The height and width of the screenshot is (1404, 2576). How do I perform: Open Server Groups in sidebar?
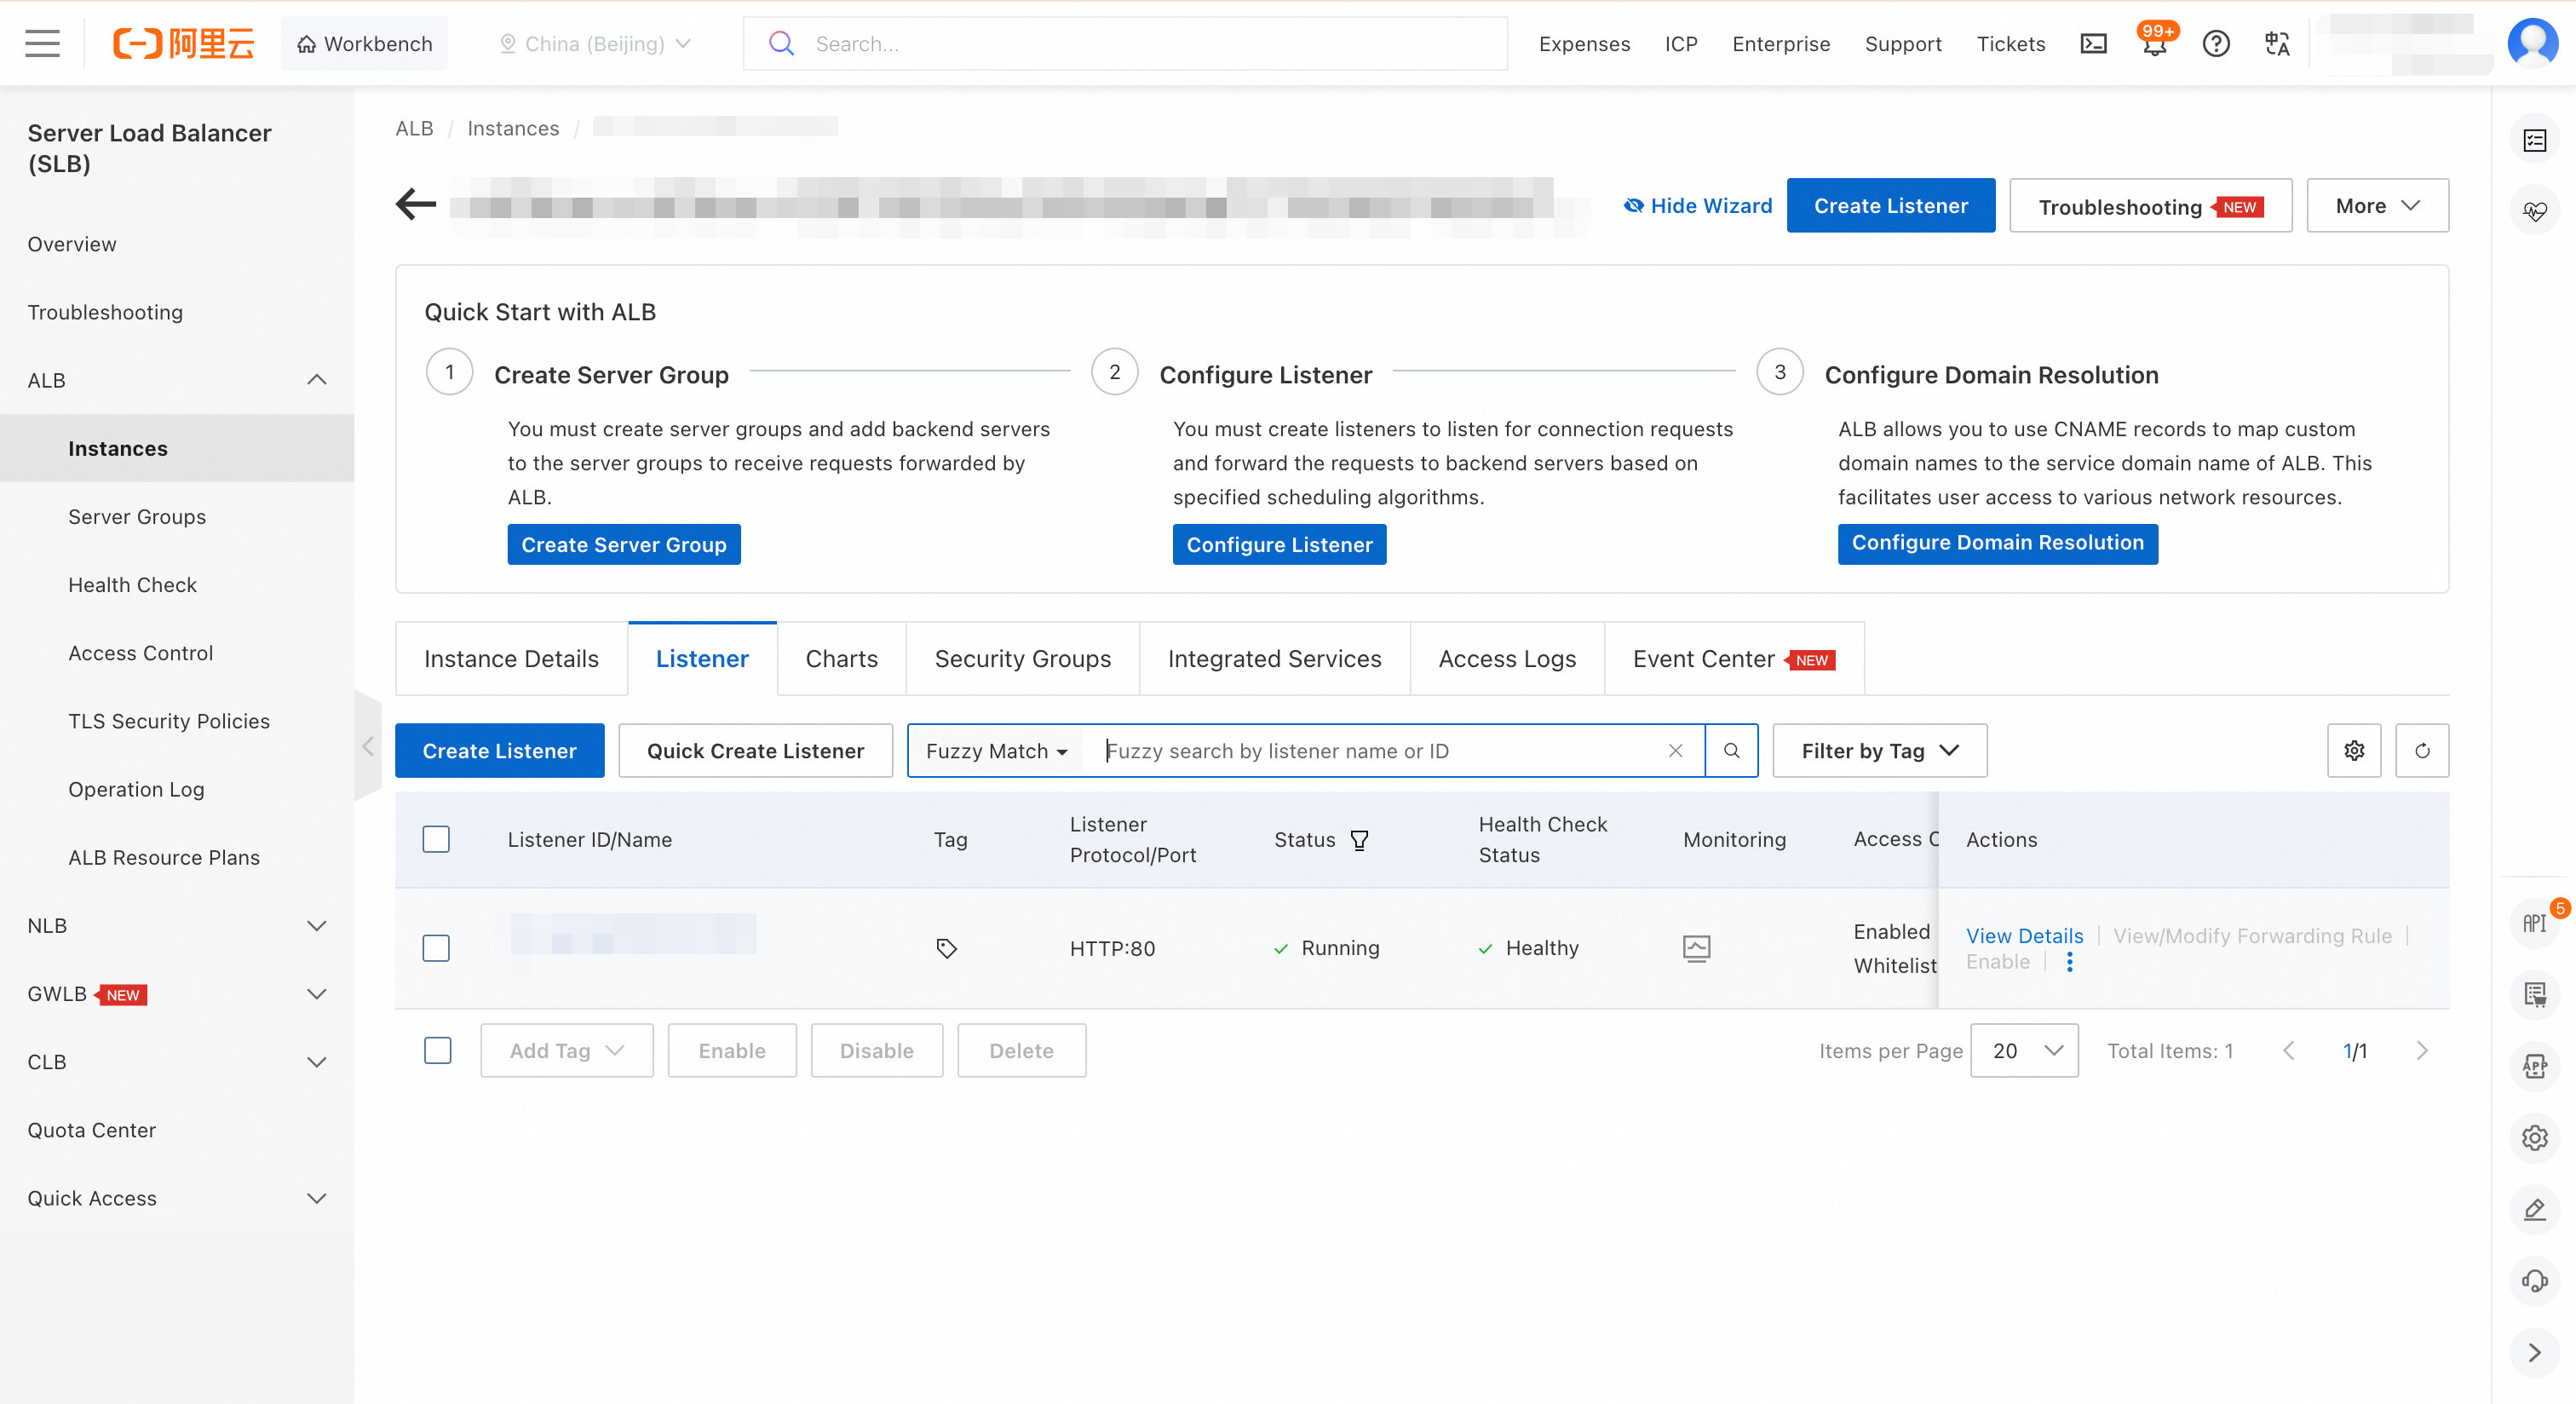[x=137, y=517]
